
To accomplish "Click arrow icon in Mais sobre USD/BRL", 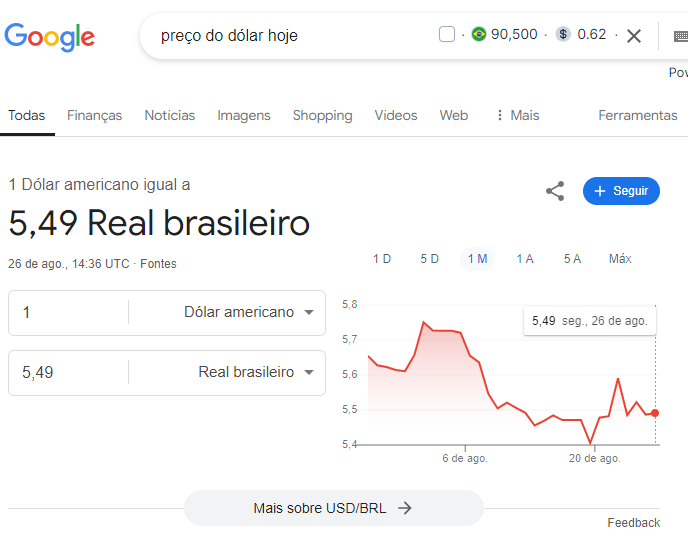I will tap(405, 508).
